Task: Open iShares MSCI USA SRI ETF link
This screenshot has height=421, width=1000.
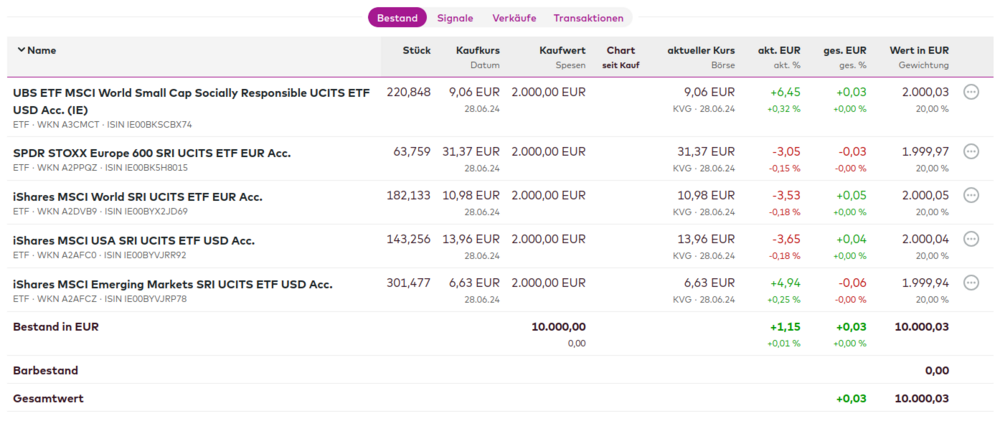Action: (133, 241)
